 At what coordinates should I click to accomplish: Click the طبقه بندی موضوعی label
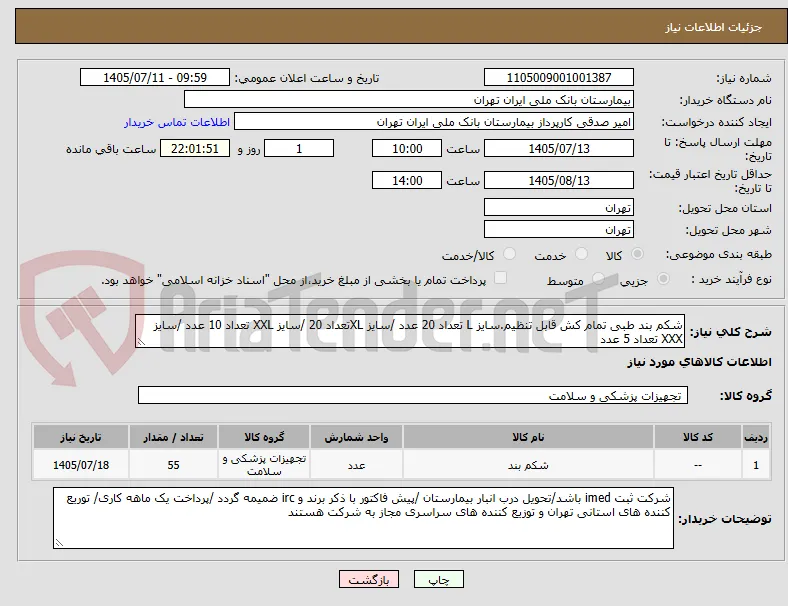719,254
